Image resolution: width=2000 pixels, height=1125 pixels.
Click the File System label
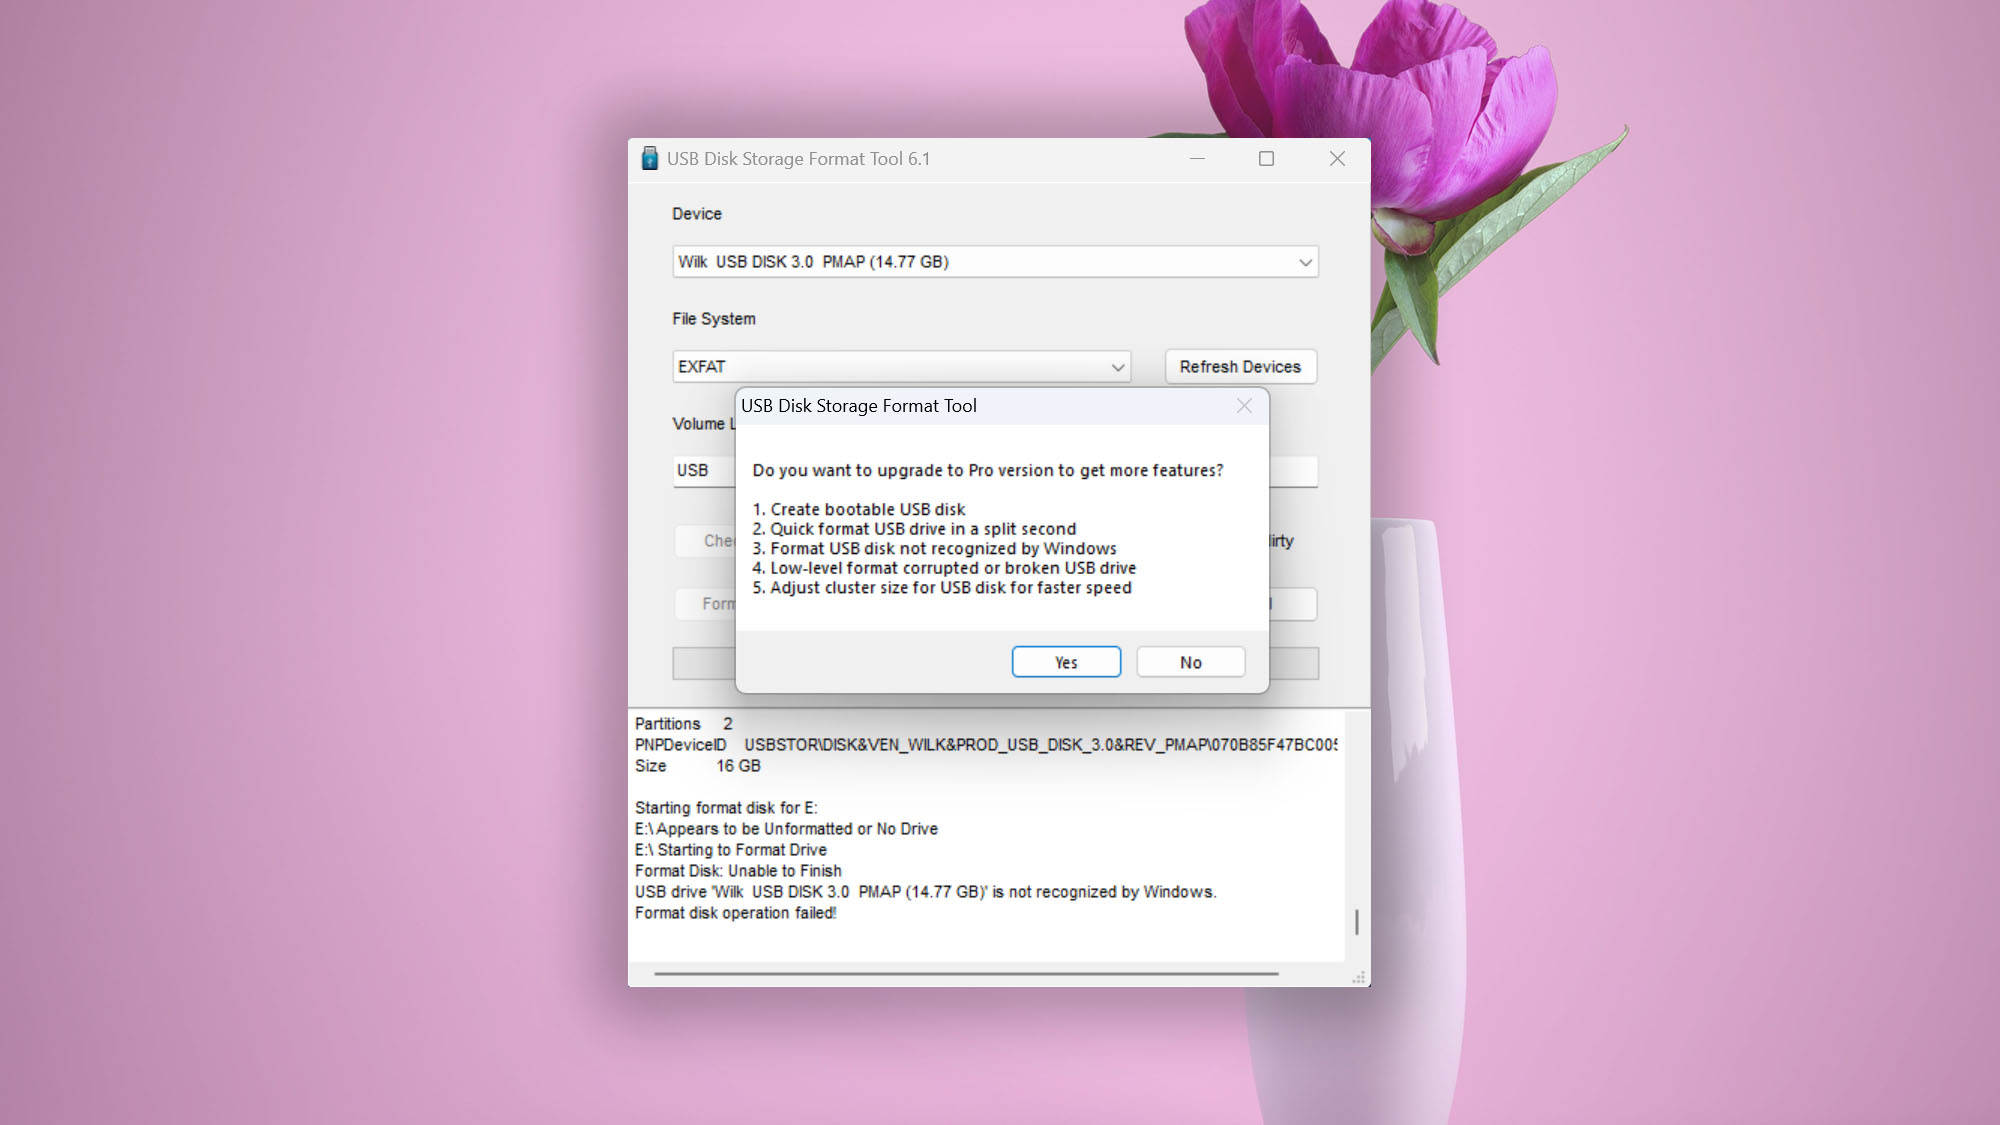[x=714, y=319]
